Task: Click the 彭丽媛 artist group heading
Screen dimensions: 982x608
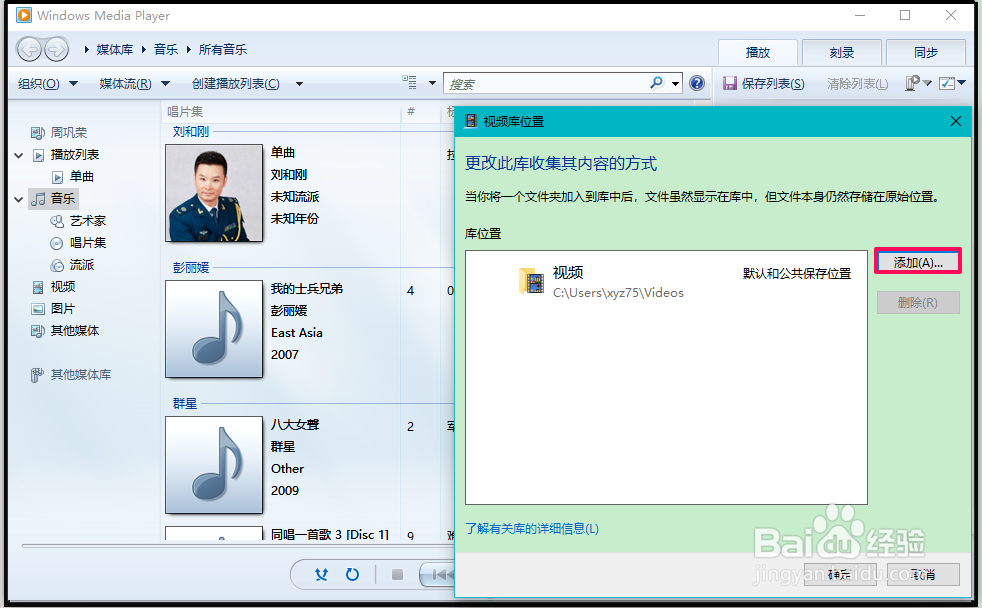Action: [x=190, y=267]
